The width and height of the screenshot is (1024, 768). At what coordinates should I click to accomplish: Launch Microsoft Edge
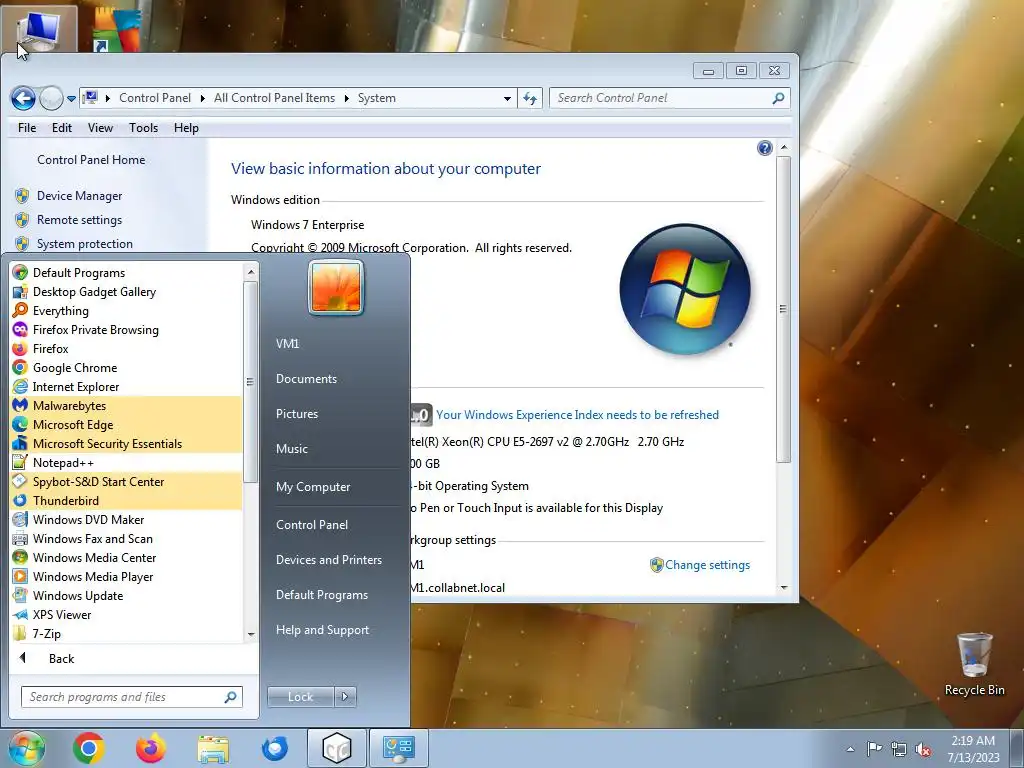[x=126, y=424]
